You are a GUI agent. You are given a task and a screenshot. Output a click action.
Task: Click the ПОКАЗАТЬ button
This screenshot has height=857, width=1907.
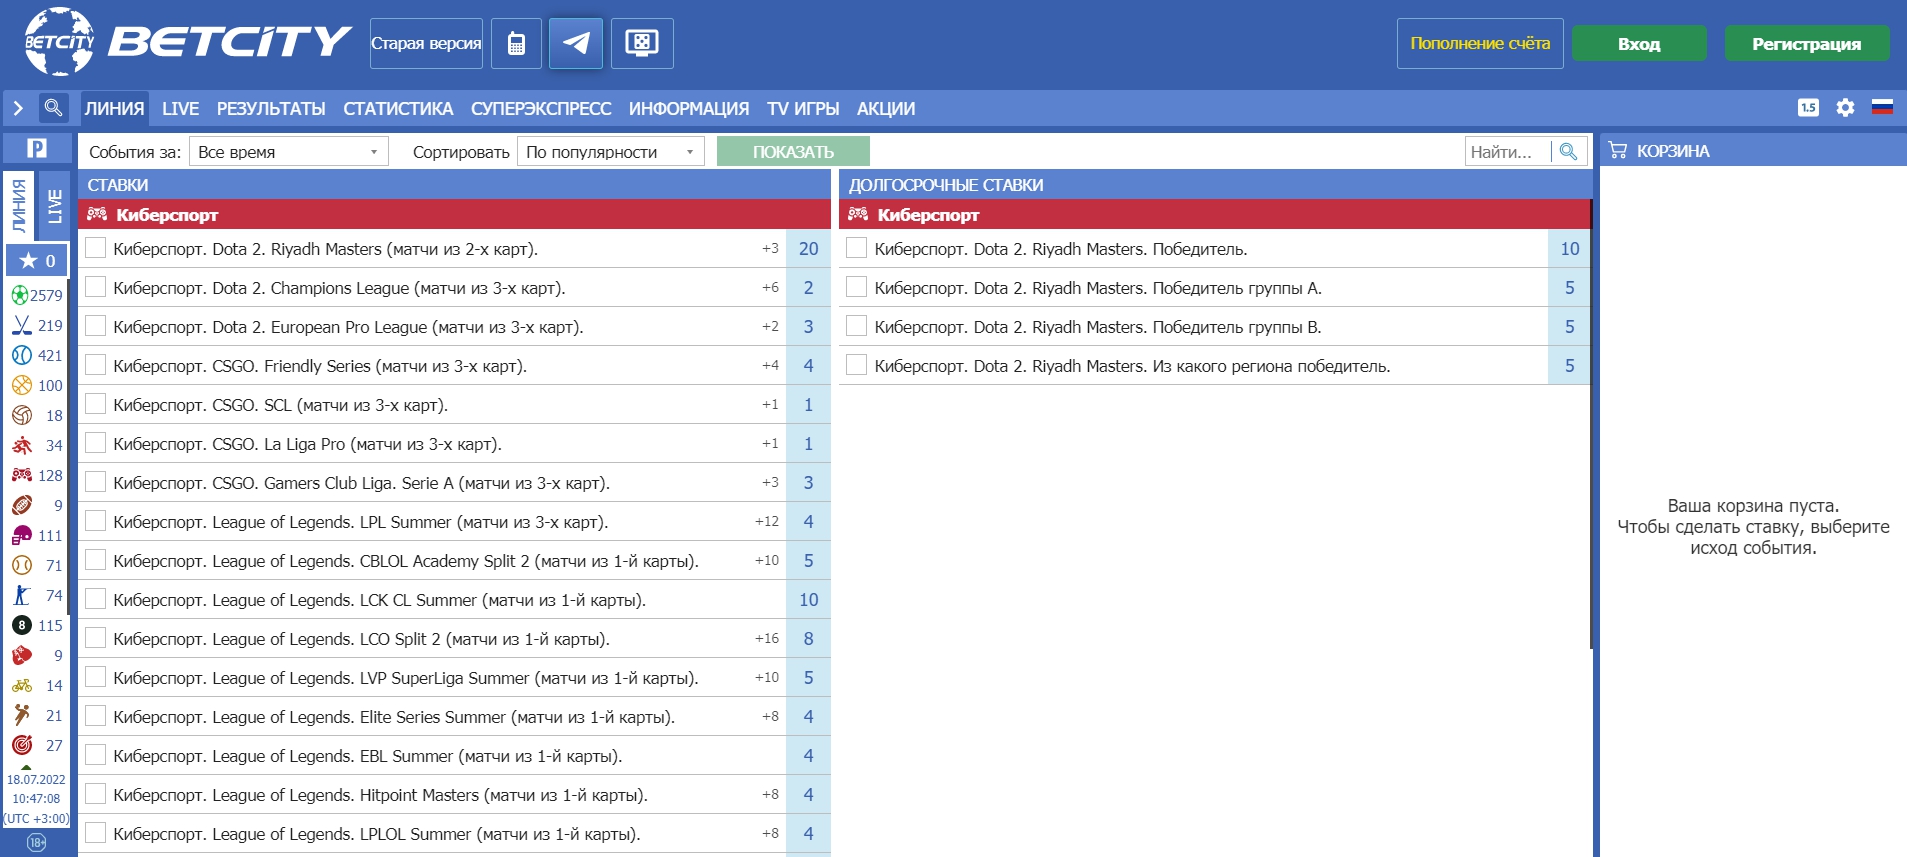[x=793, y=152]
